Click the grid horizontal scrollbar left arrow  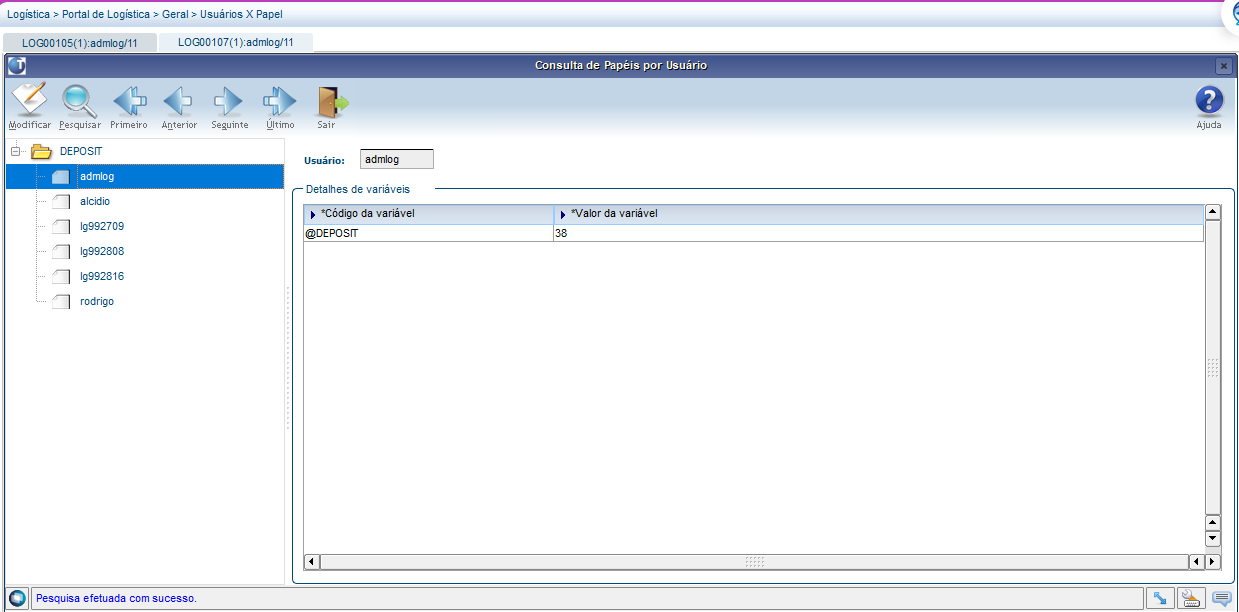312,561
